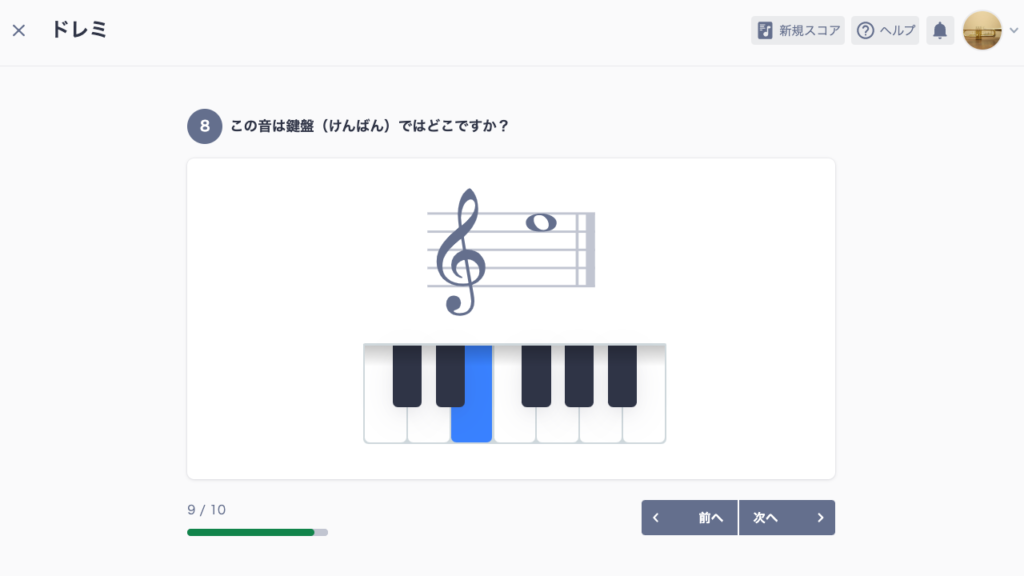Screen dimensions: 1024x576
Task: Open the ヘルプ help menu
Action: point(885,31)
